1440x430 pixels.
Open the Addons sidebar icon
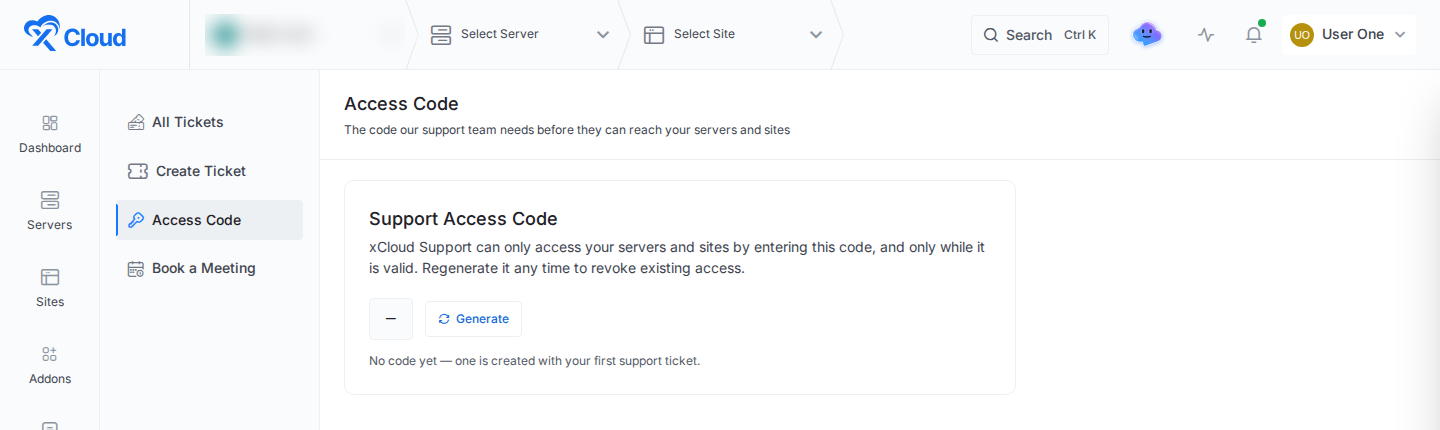tap(50, 354)
